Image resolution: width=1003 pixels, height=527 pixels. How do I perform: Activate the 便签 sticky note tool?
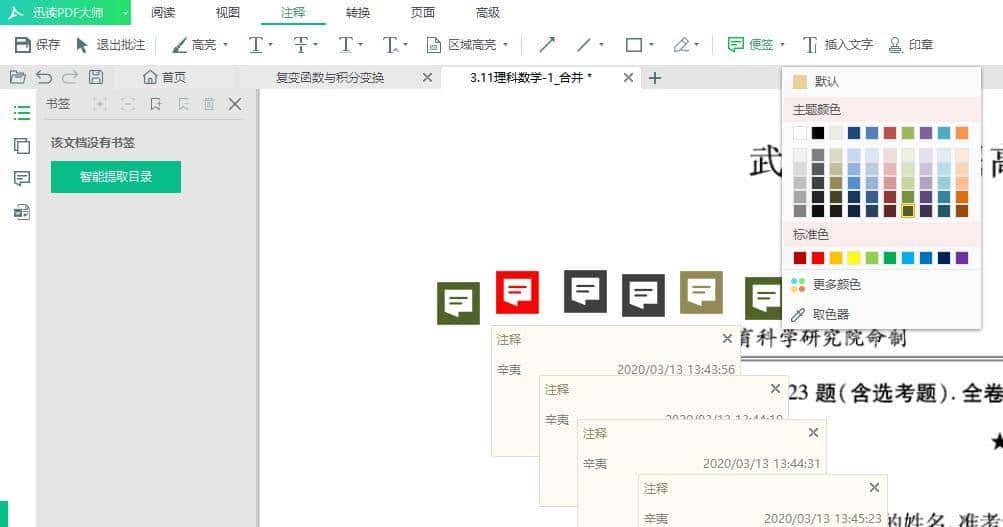(x=750, y=45)
